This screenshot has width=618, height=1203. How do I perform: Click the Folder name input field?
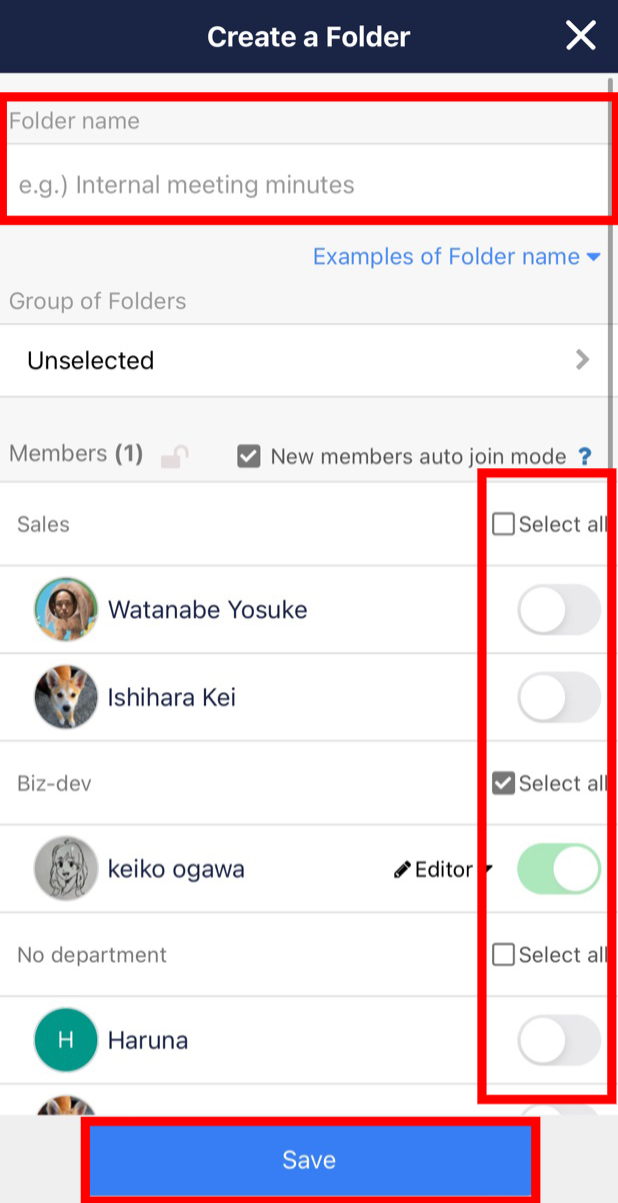click(308, 185)
